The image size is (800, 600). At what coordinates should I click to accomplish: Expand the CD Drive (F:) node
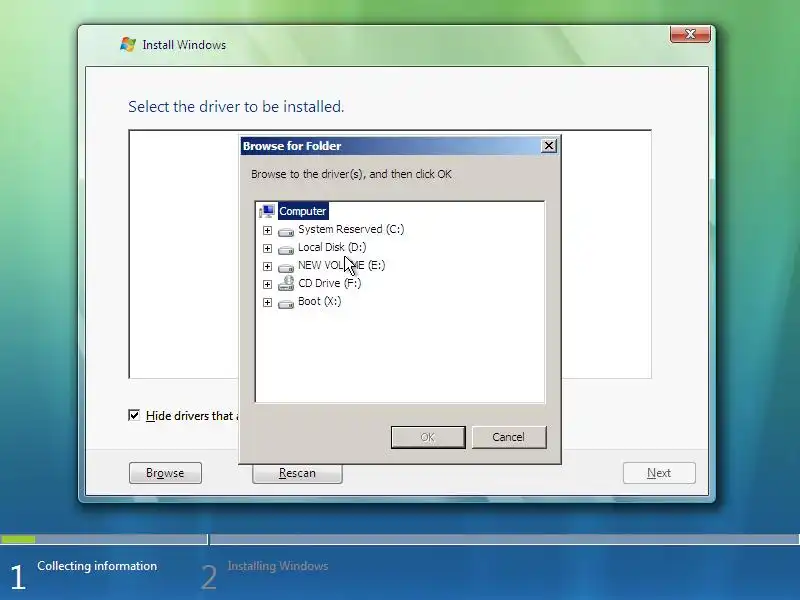[267, 284]
